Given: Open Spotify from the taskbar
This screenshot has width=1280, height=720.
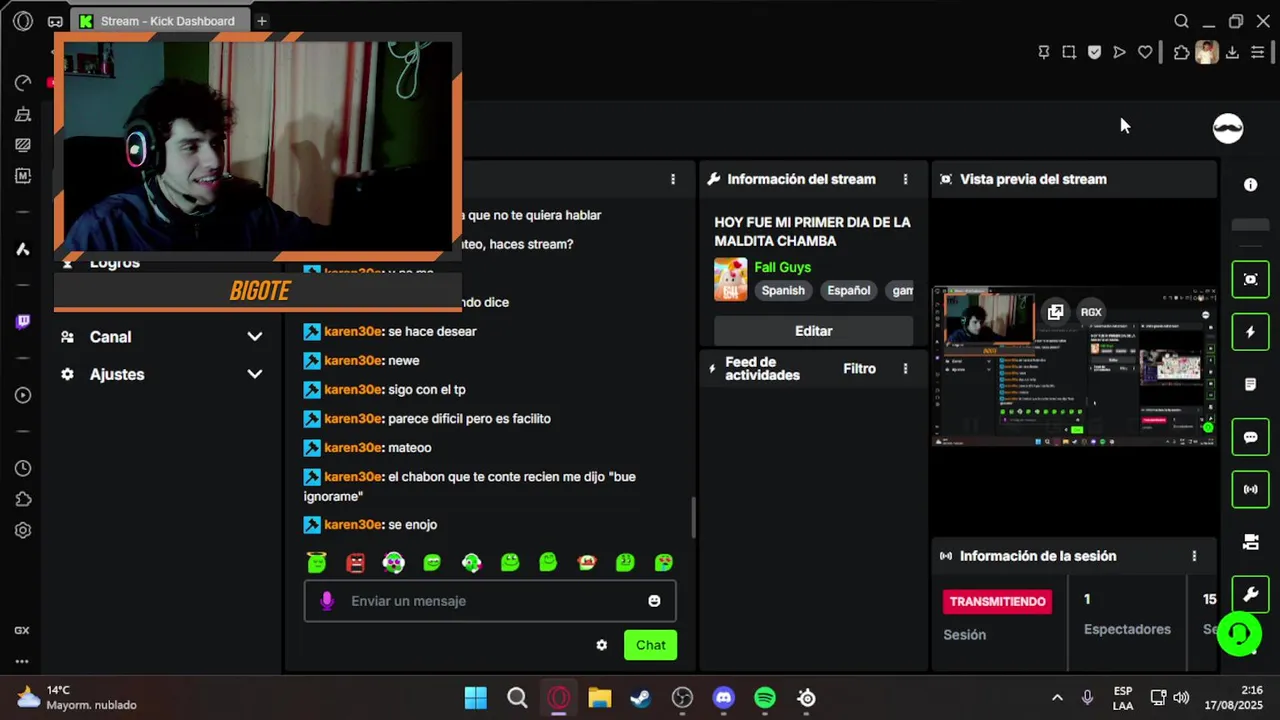Looking at the screenshot, I should [x=765, y=698].
